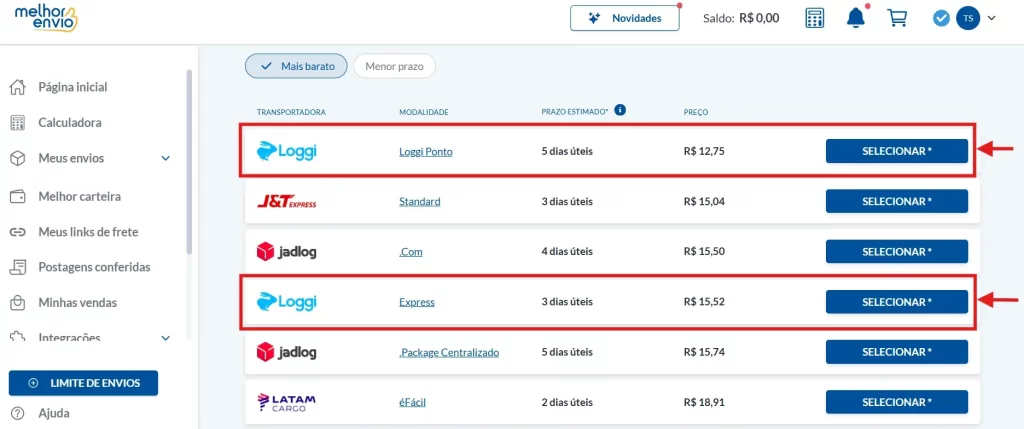
Task: Click the R$ 18,91 price
Action: pos(704,402)
